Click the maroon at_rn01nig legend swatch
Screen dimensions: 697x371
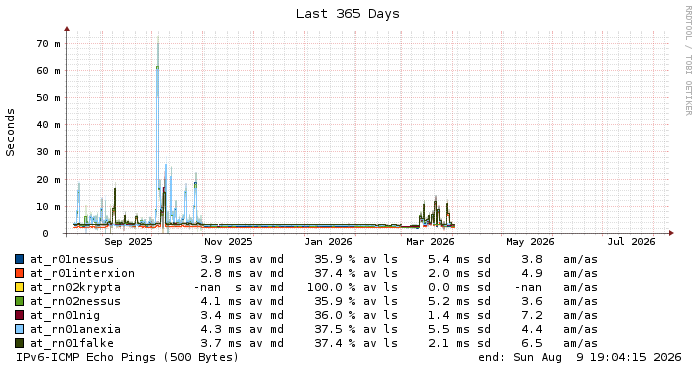click(20, 315)
